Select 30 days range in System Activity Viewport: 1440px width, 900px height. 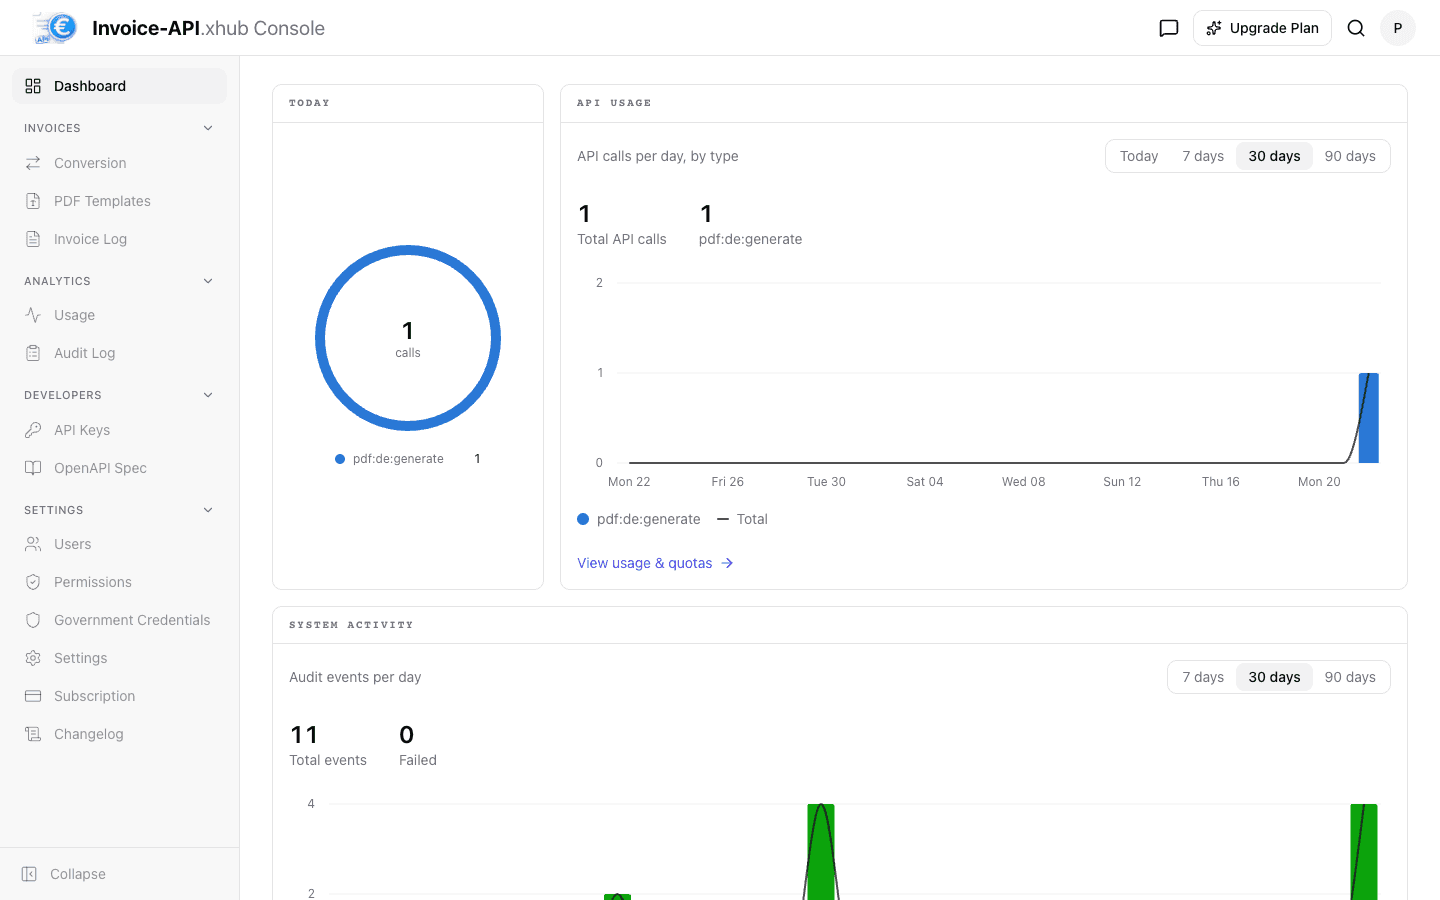tap(1274, 677)
